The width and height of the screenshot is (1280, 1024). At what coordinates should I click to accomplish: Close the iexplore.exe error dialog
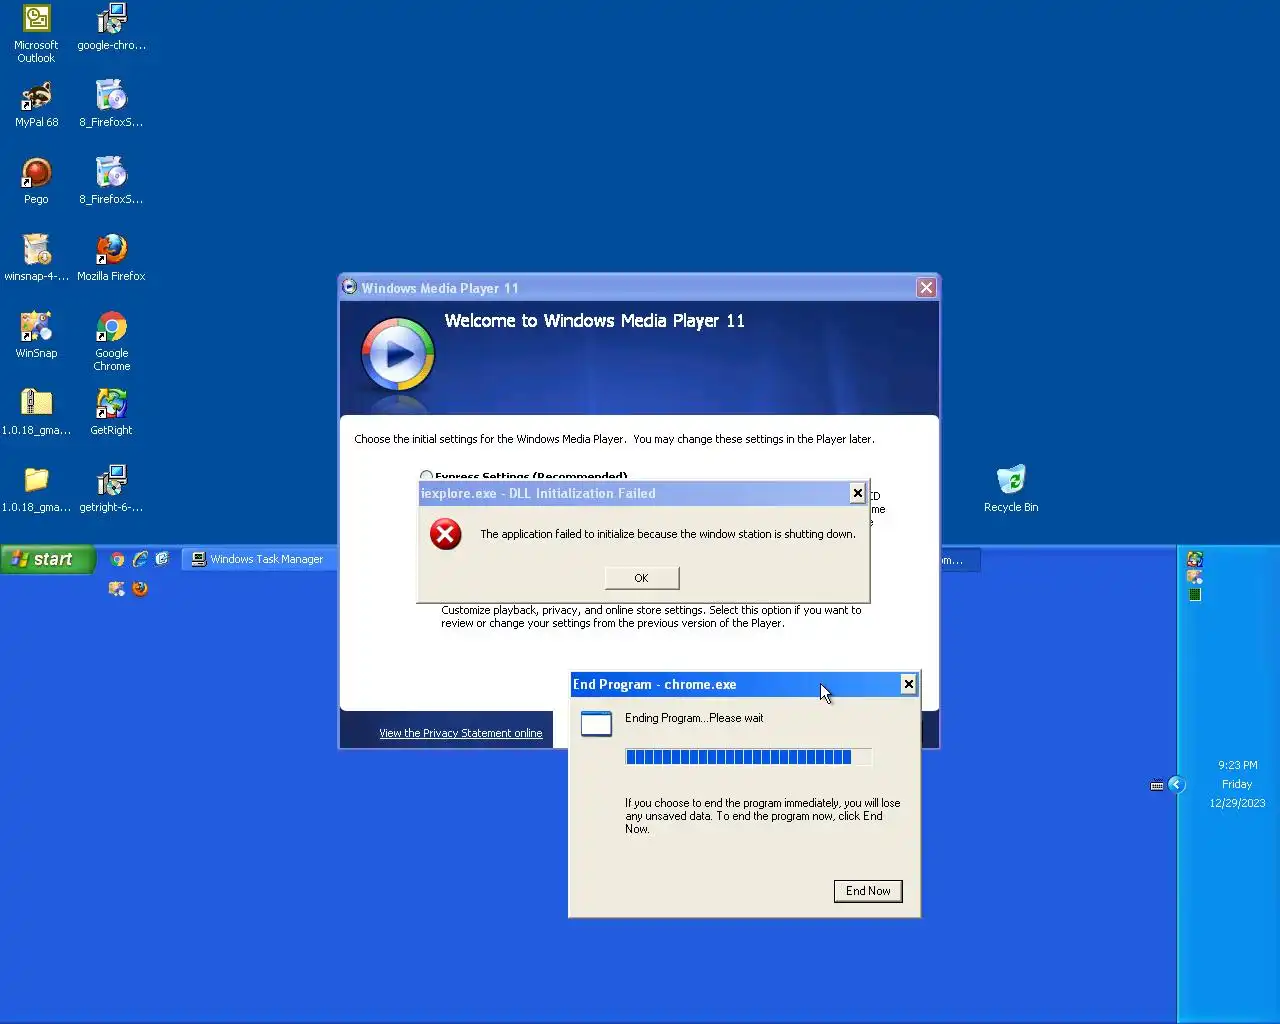point(857,493)
